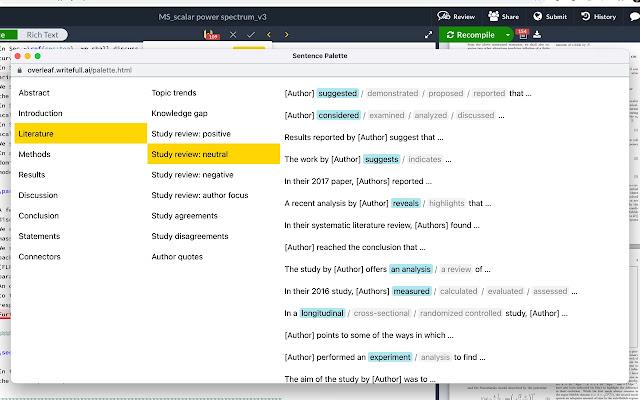The image size is (640, 400).
Task: Choose 'highlights' option in recent analysis phrase
Action: 437,203
